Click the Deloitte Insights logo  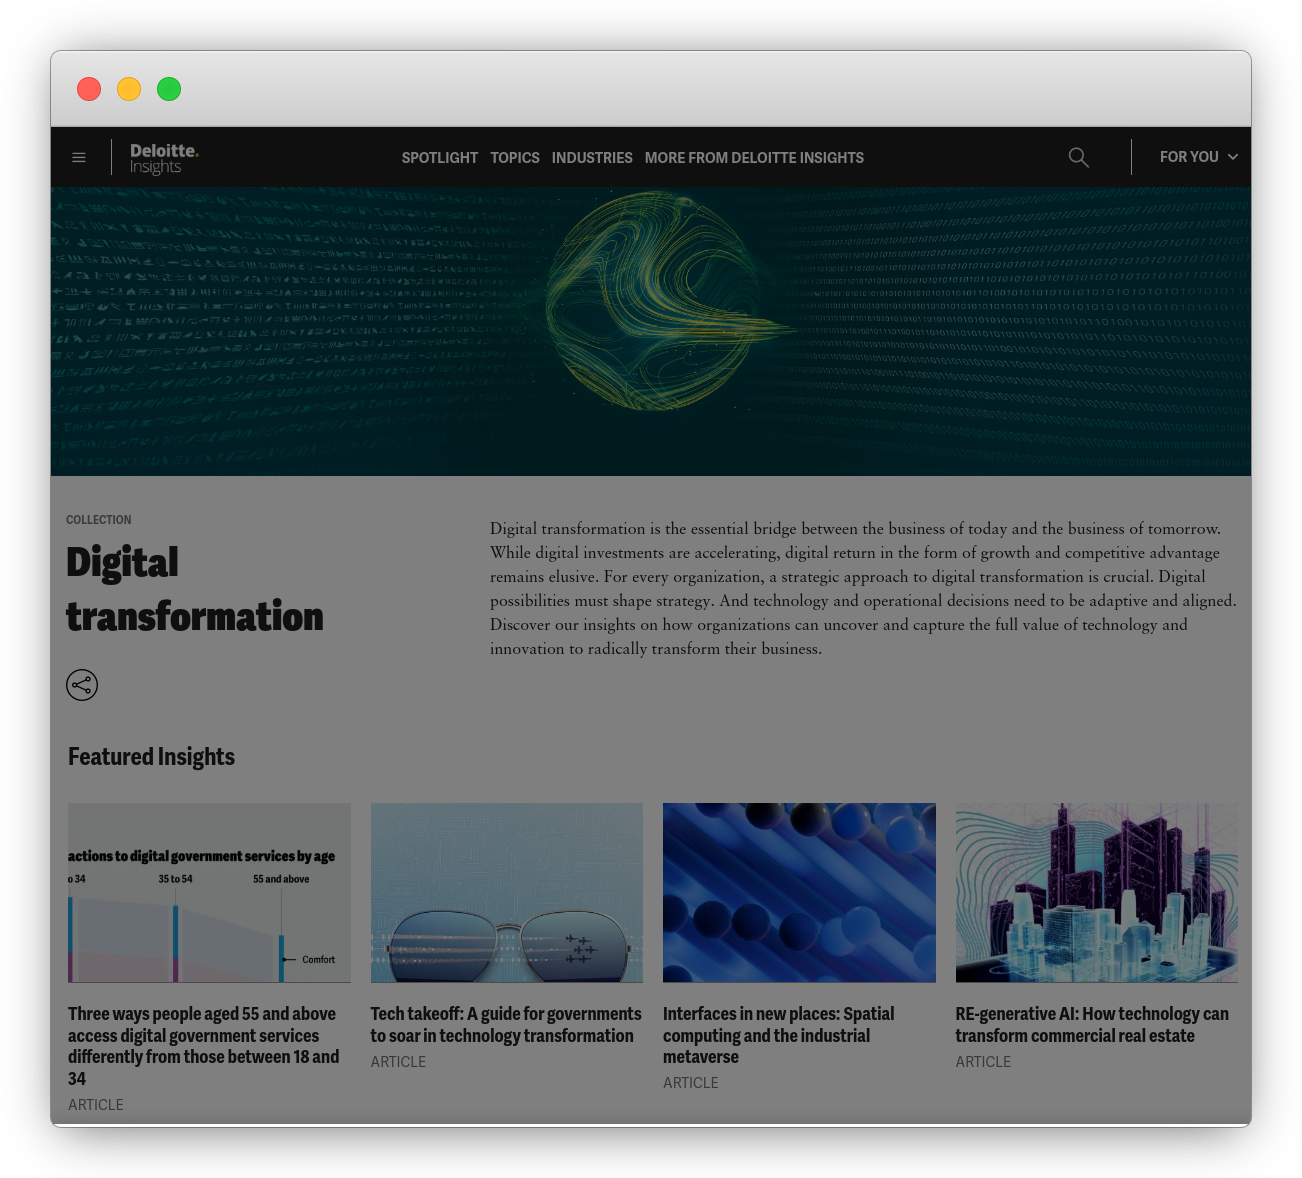163,157
